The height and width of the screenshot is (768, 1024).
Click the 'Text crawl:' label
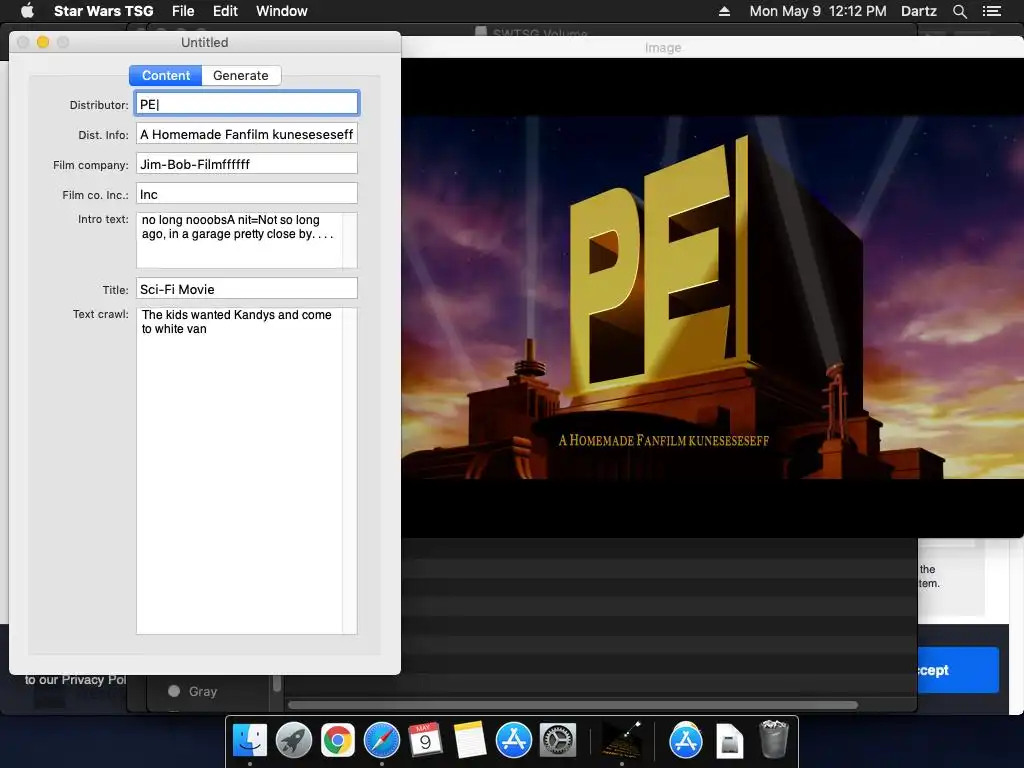101,314
